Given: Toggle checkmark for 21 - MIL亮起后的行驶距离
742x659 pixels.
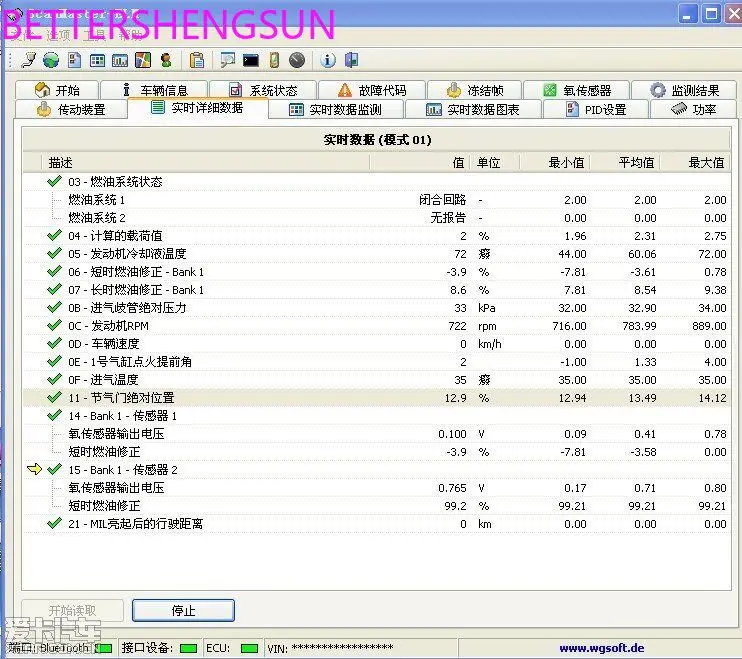Looking at the screenshot, I should [54, 523].
